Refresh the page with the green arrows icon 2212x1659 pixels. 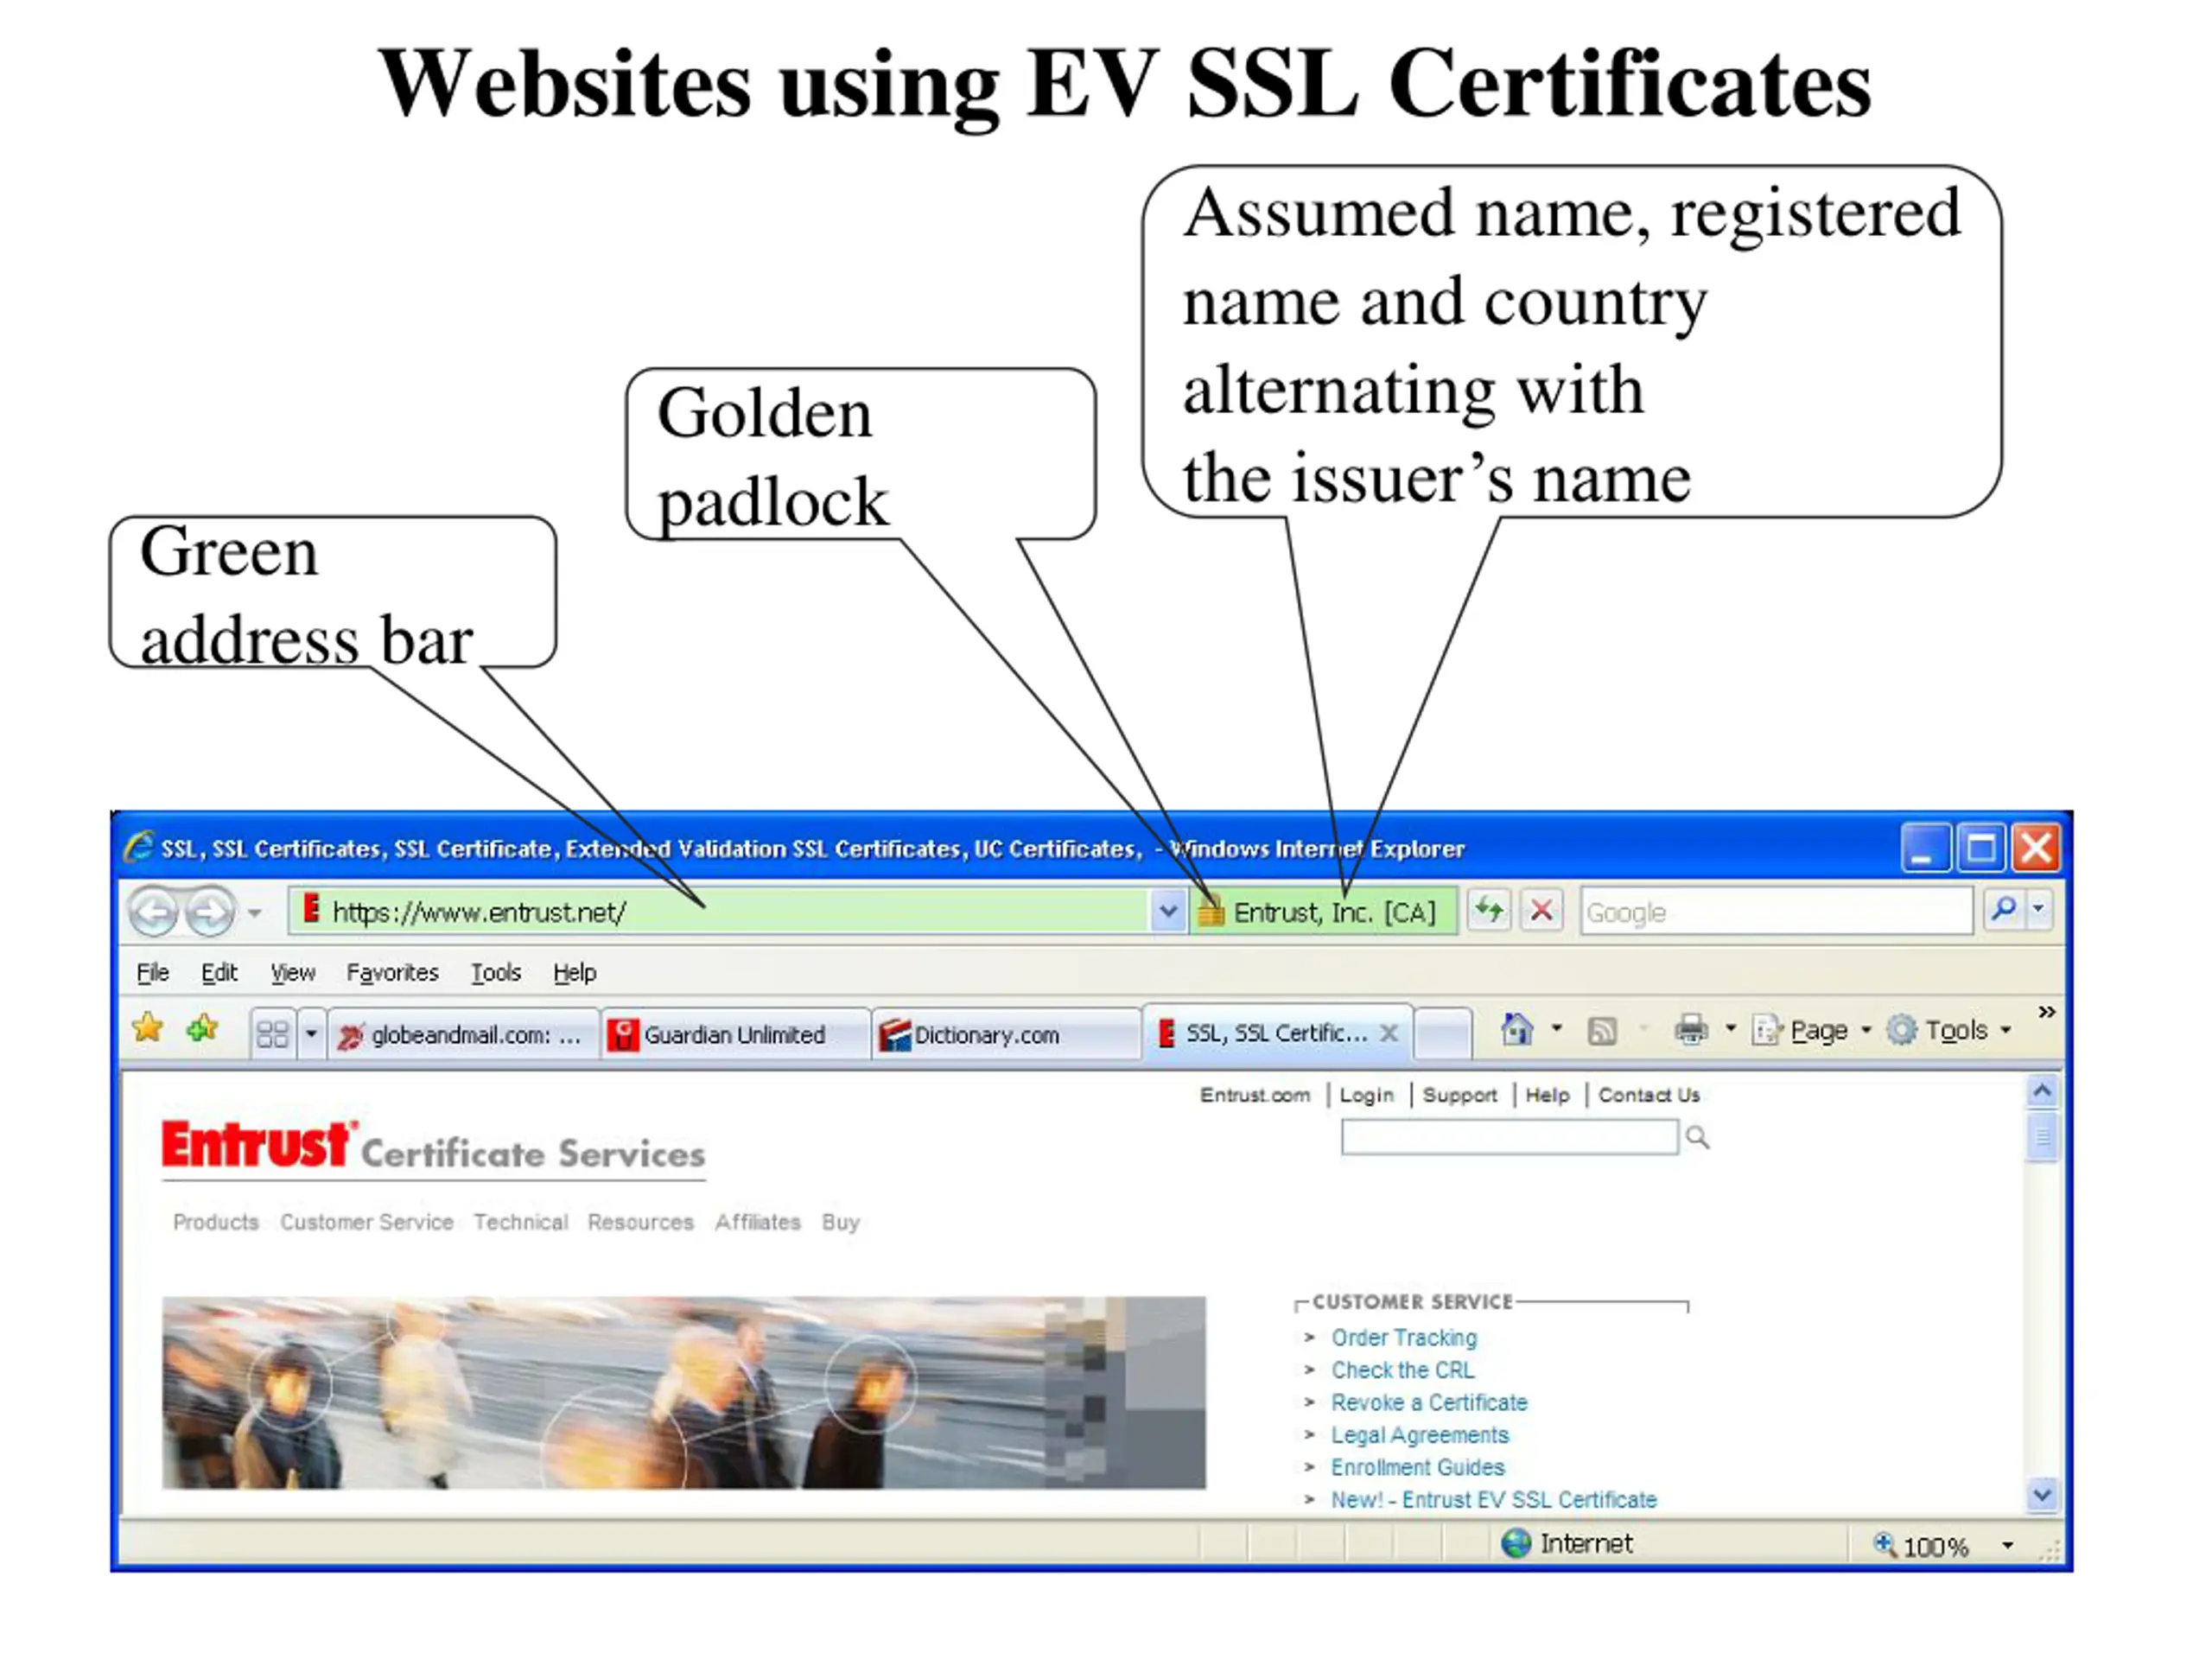pos(1489,910)
